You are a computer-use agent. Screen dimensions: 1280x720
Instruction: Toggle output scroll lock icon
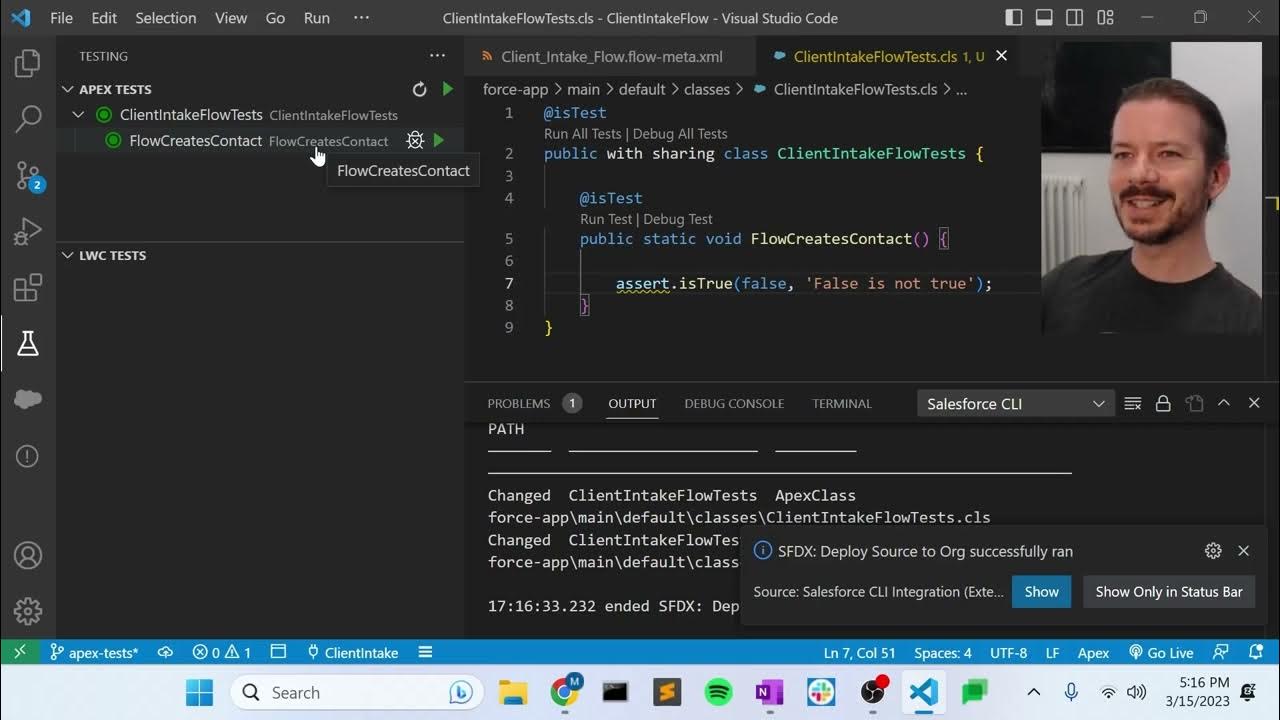(x=1163, y=403)
